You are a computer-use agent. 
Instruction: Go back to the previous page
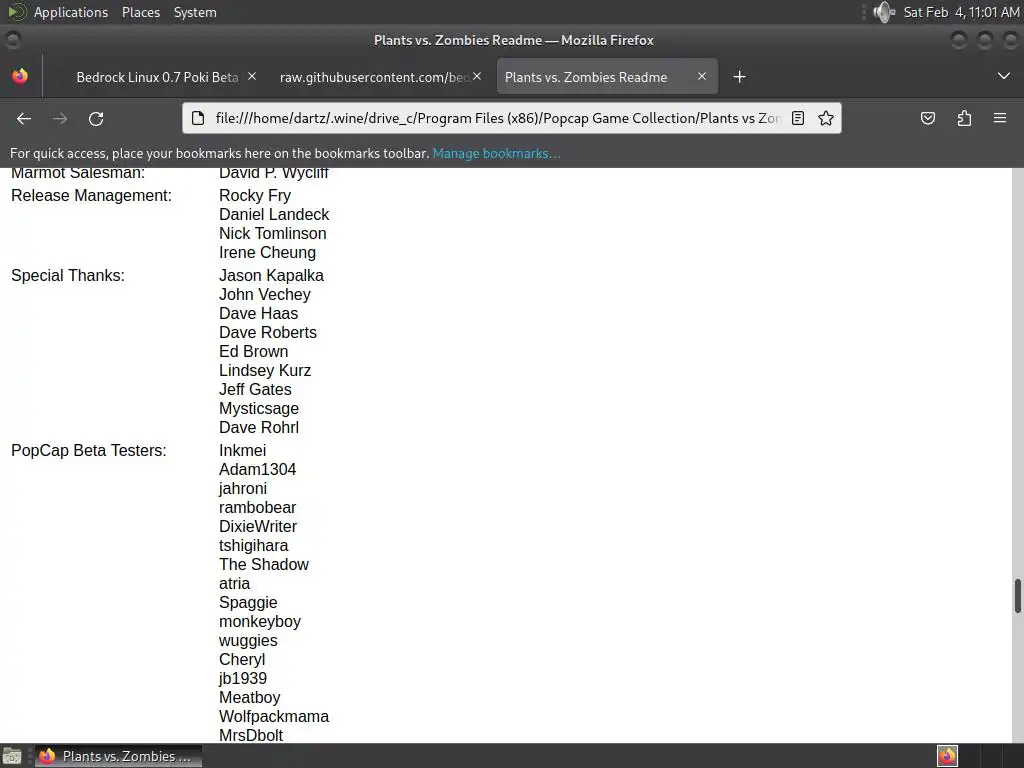pos(24,118)
